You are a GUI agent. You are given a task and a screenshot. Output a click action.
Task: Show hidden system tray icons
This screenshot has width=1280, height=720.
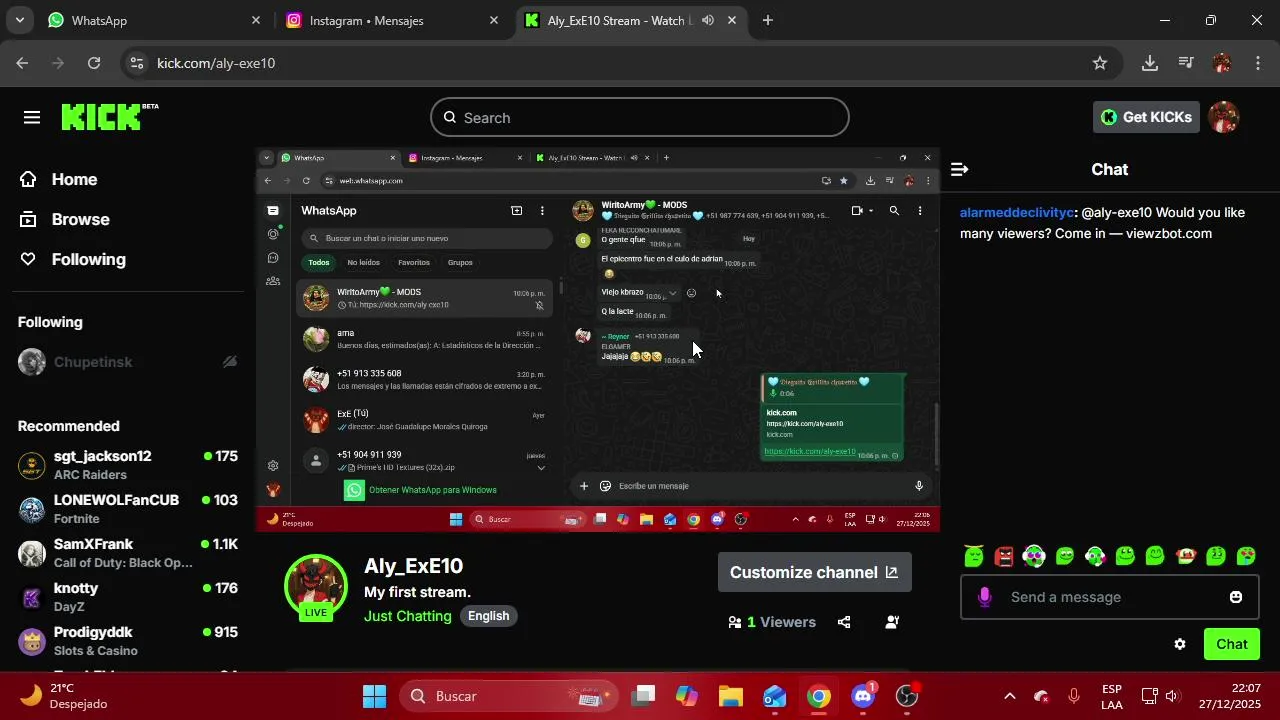coord(1010,696)
